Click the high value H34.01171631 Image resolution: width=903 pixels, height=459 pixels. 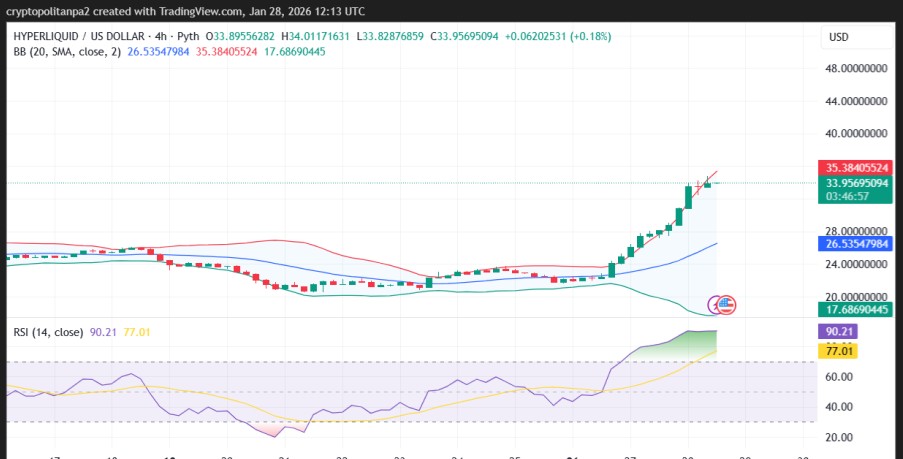315,36
